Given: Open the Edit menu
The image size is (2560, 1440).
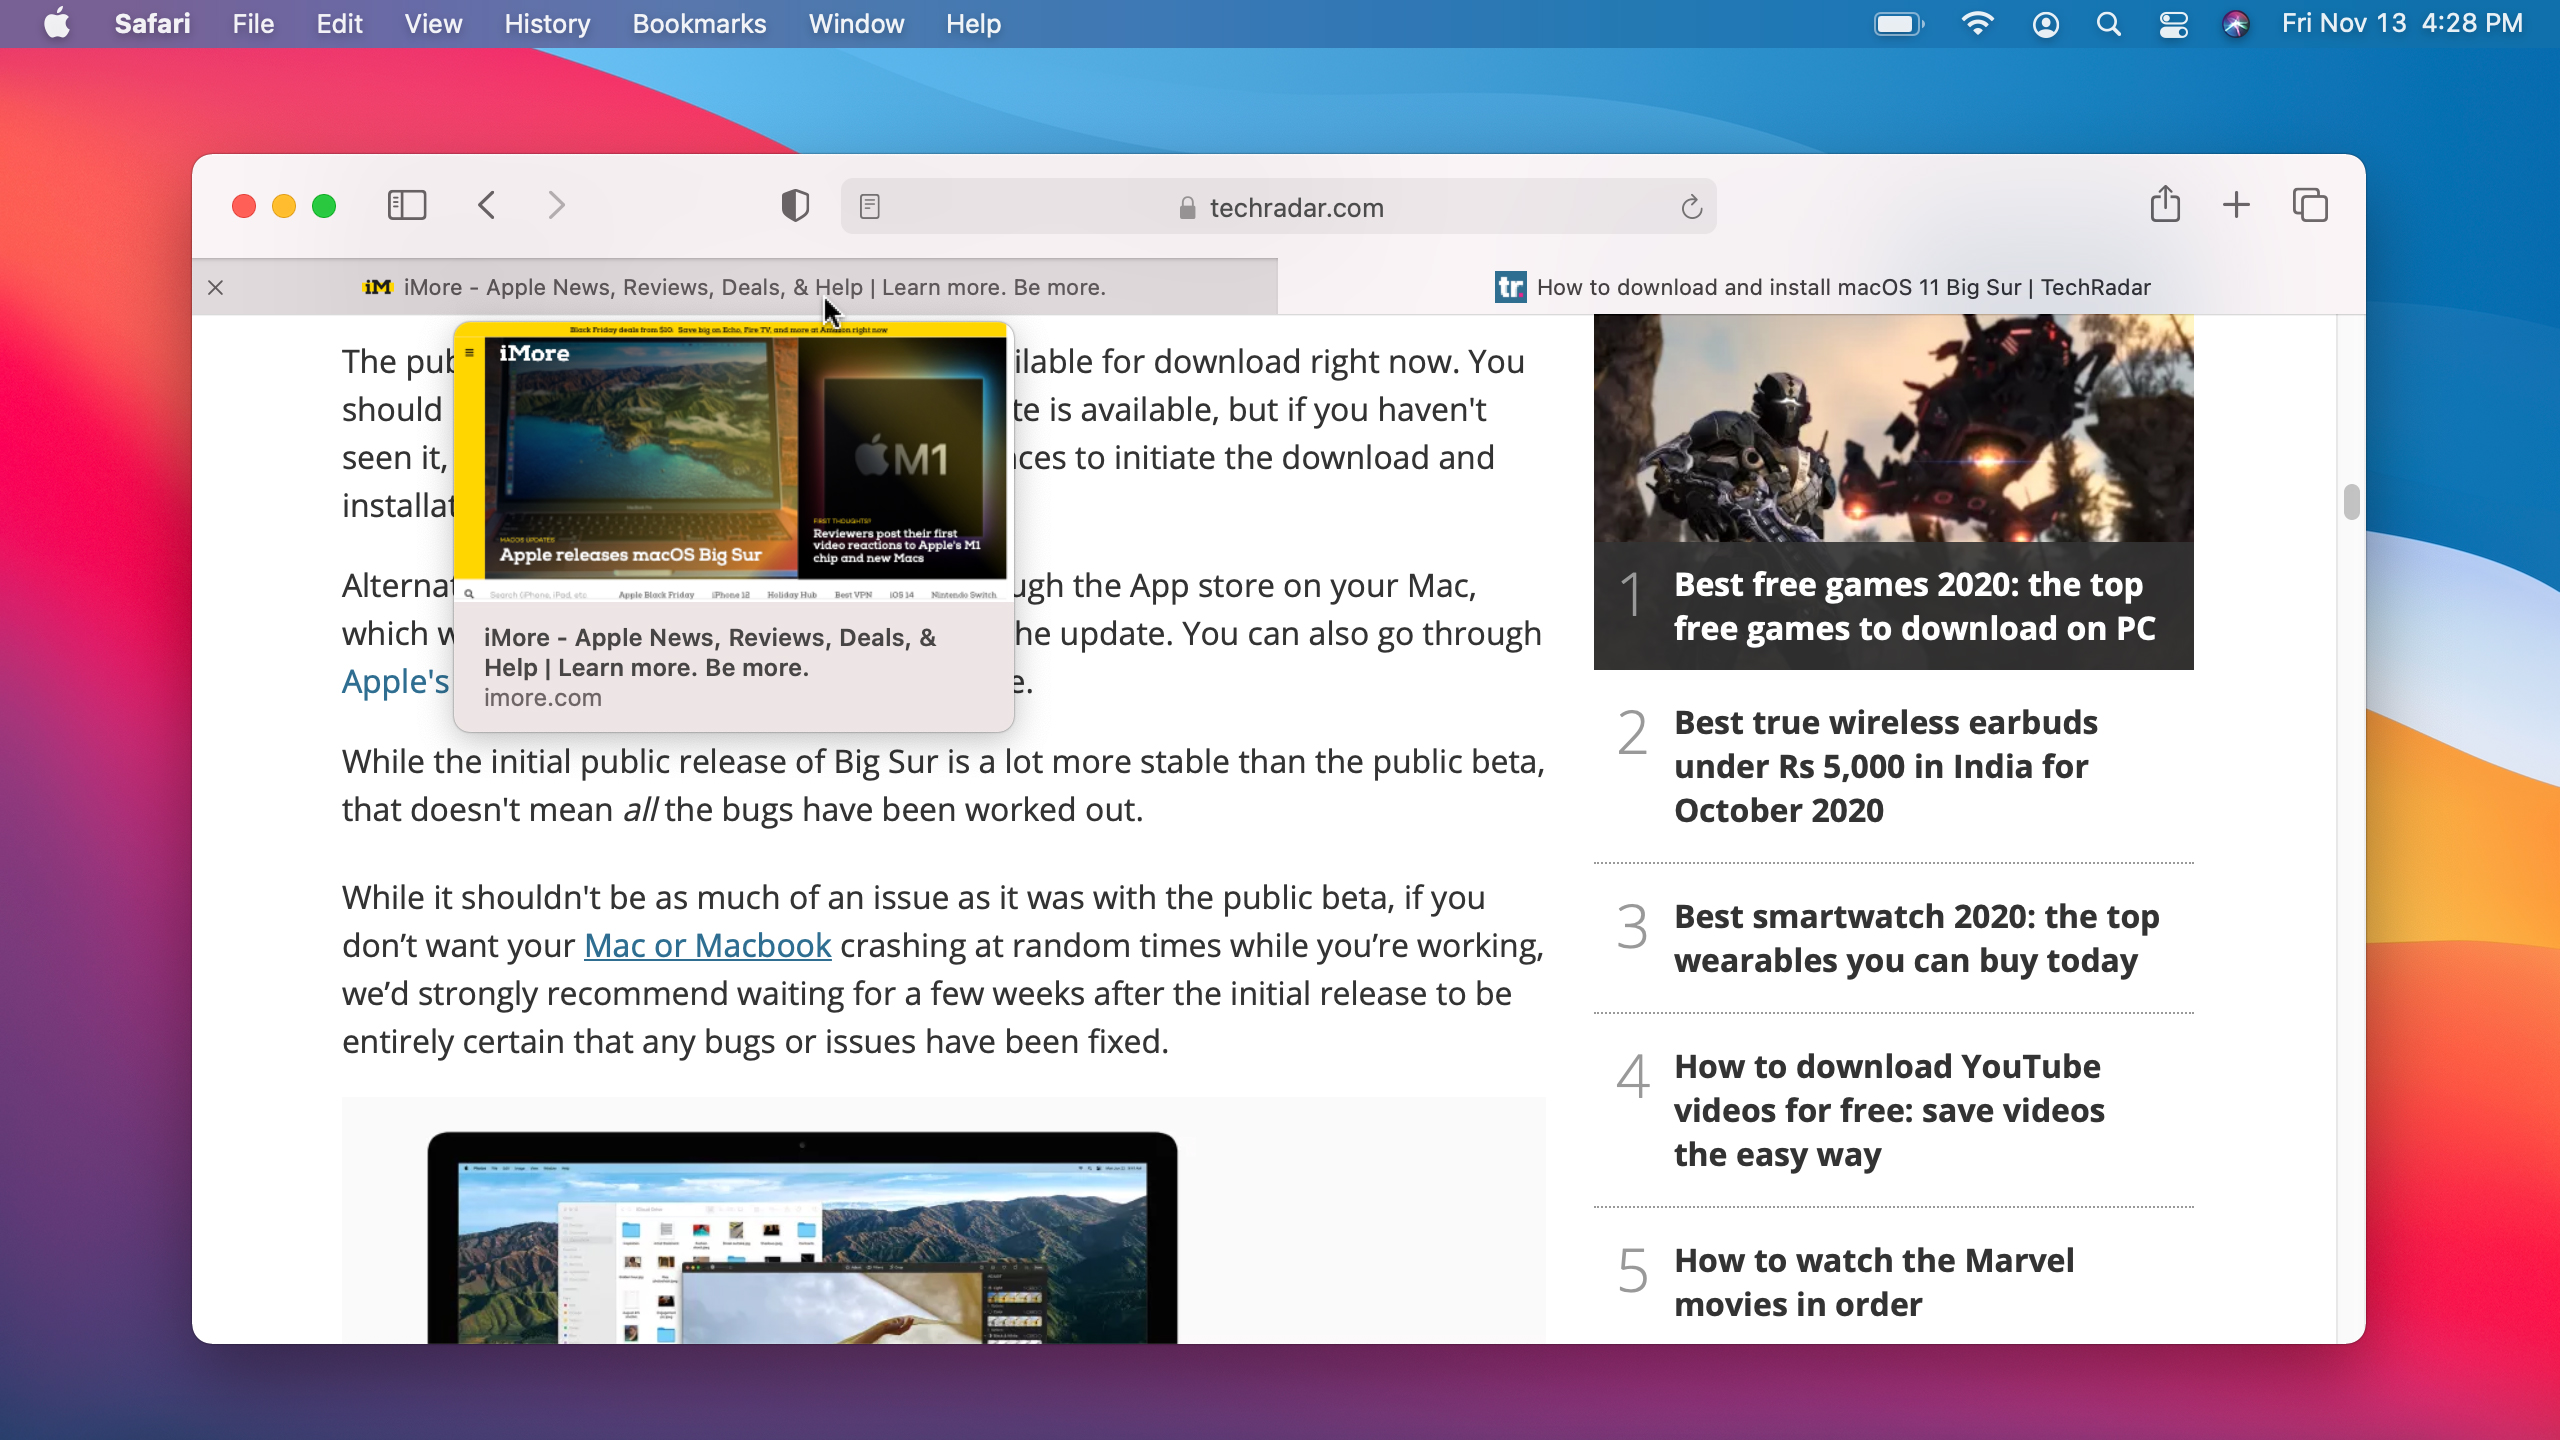Looking at the screenshot, I should click(339, 24).
